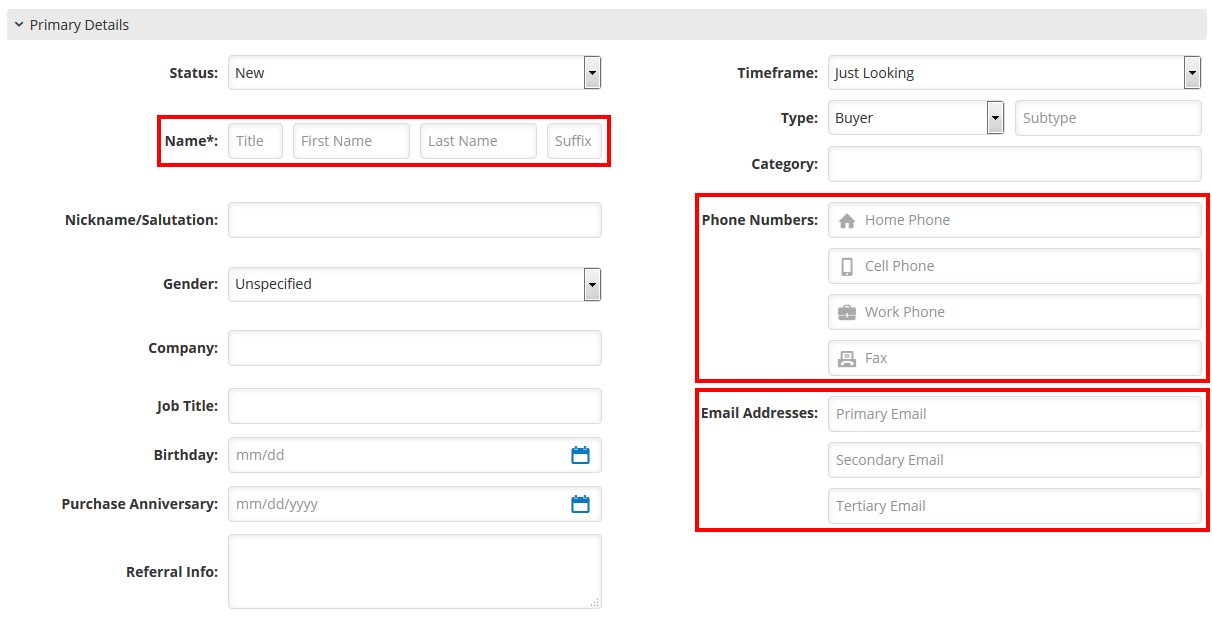
Task: Click the briefcase icon in Work Phone
Action: 847,312
